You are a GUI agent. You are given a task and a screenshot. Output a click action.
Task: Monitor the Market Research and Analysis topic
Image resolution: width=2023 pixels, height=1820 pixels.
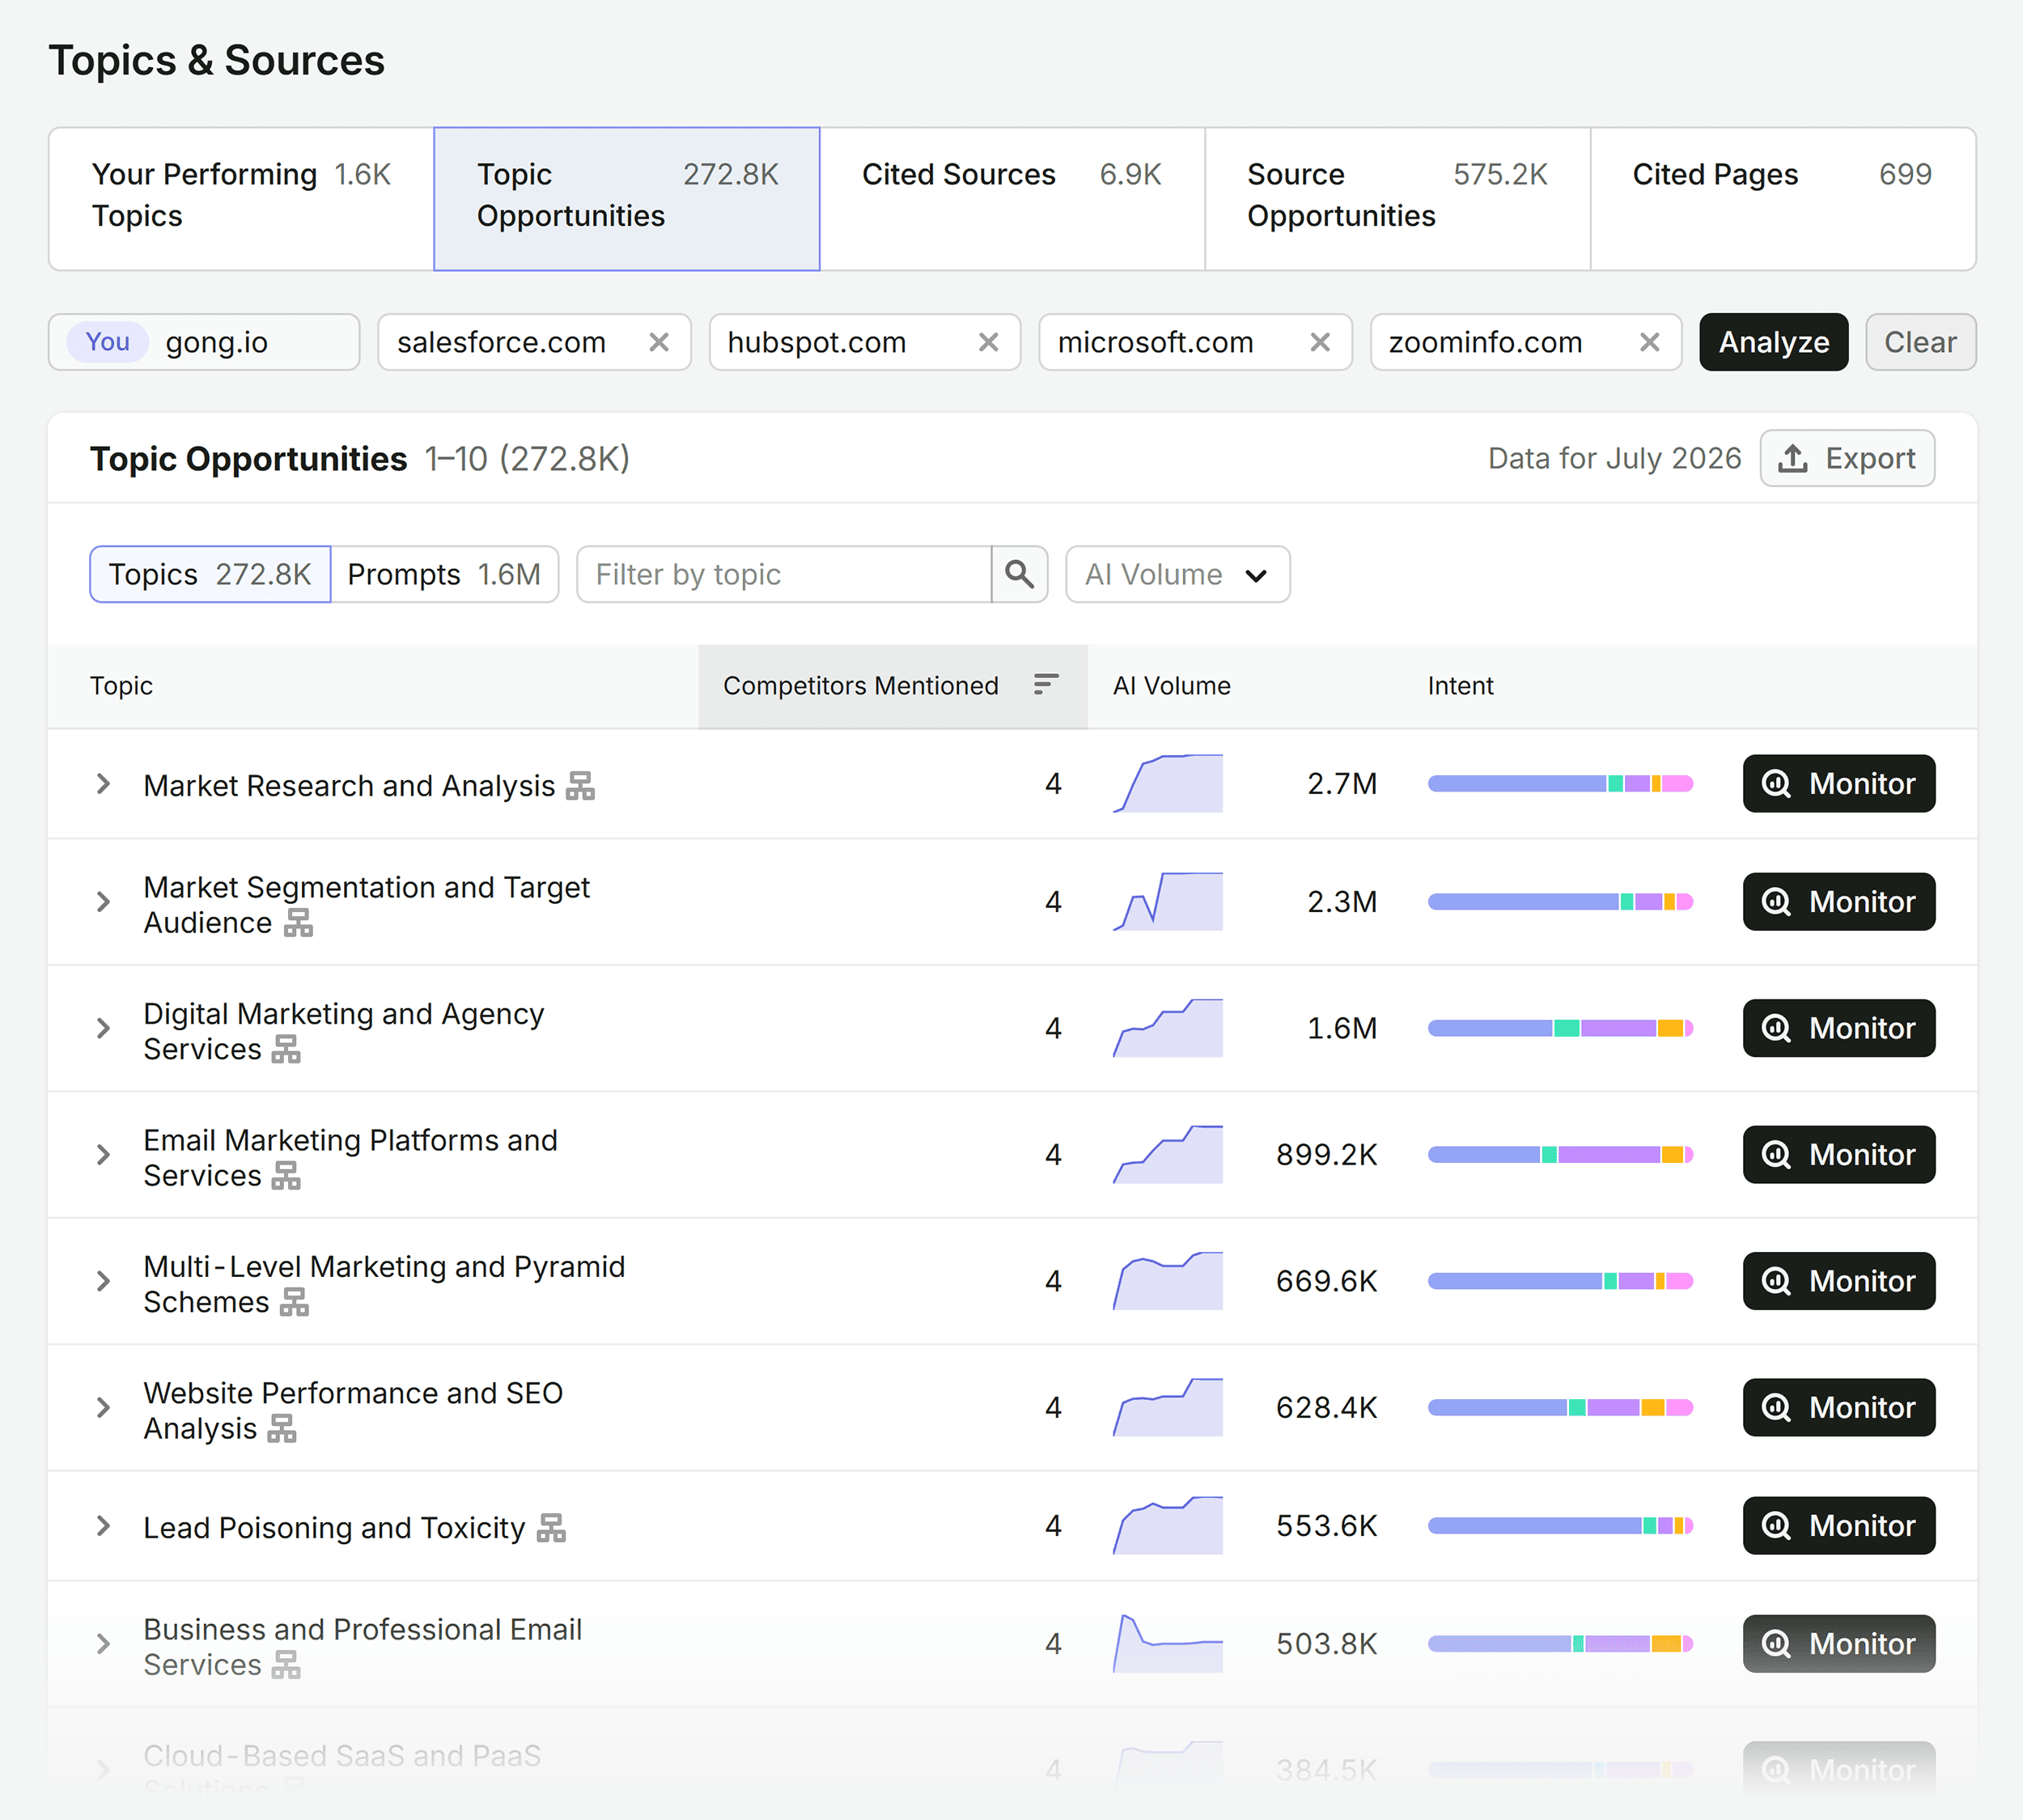(1838, 783)
